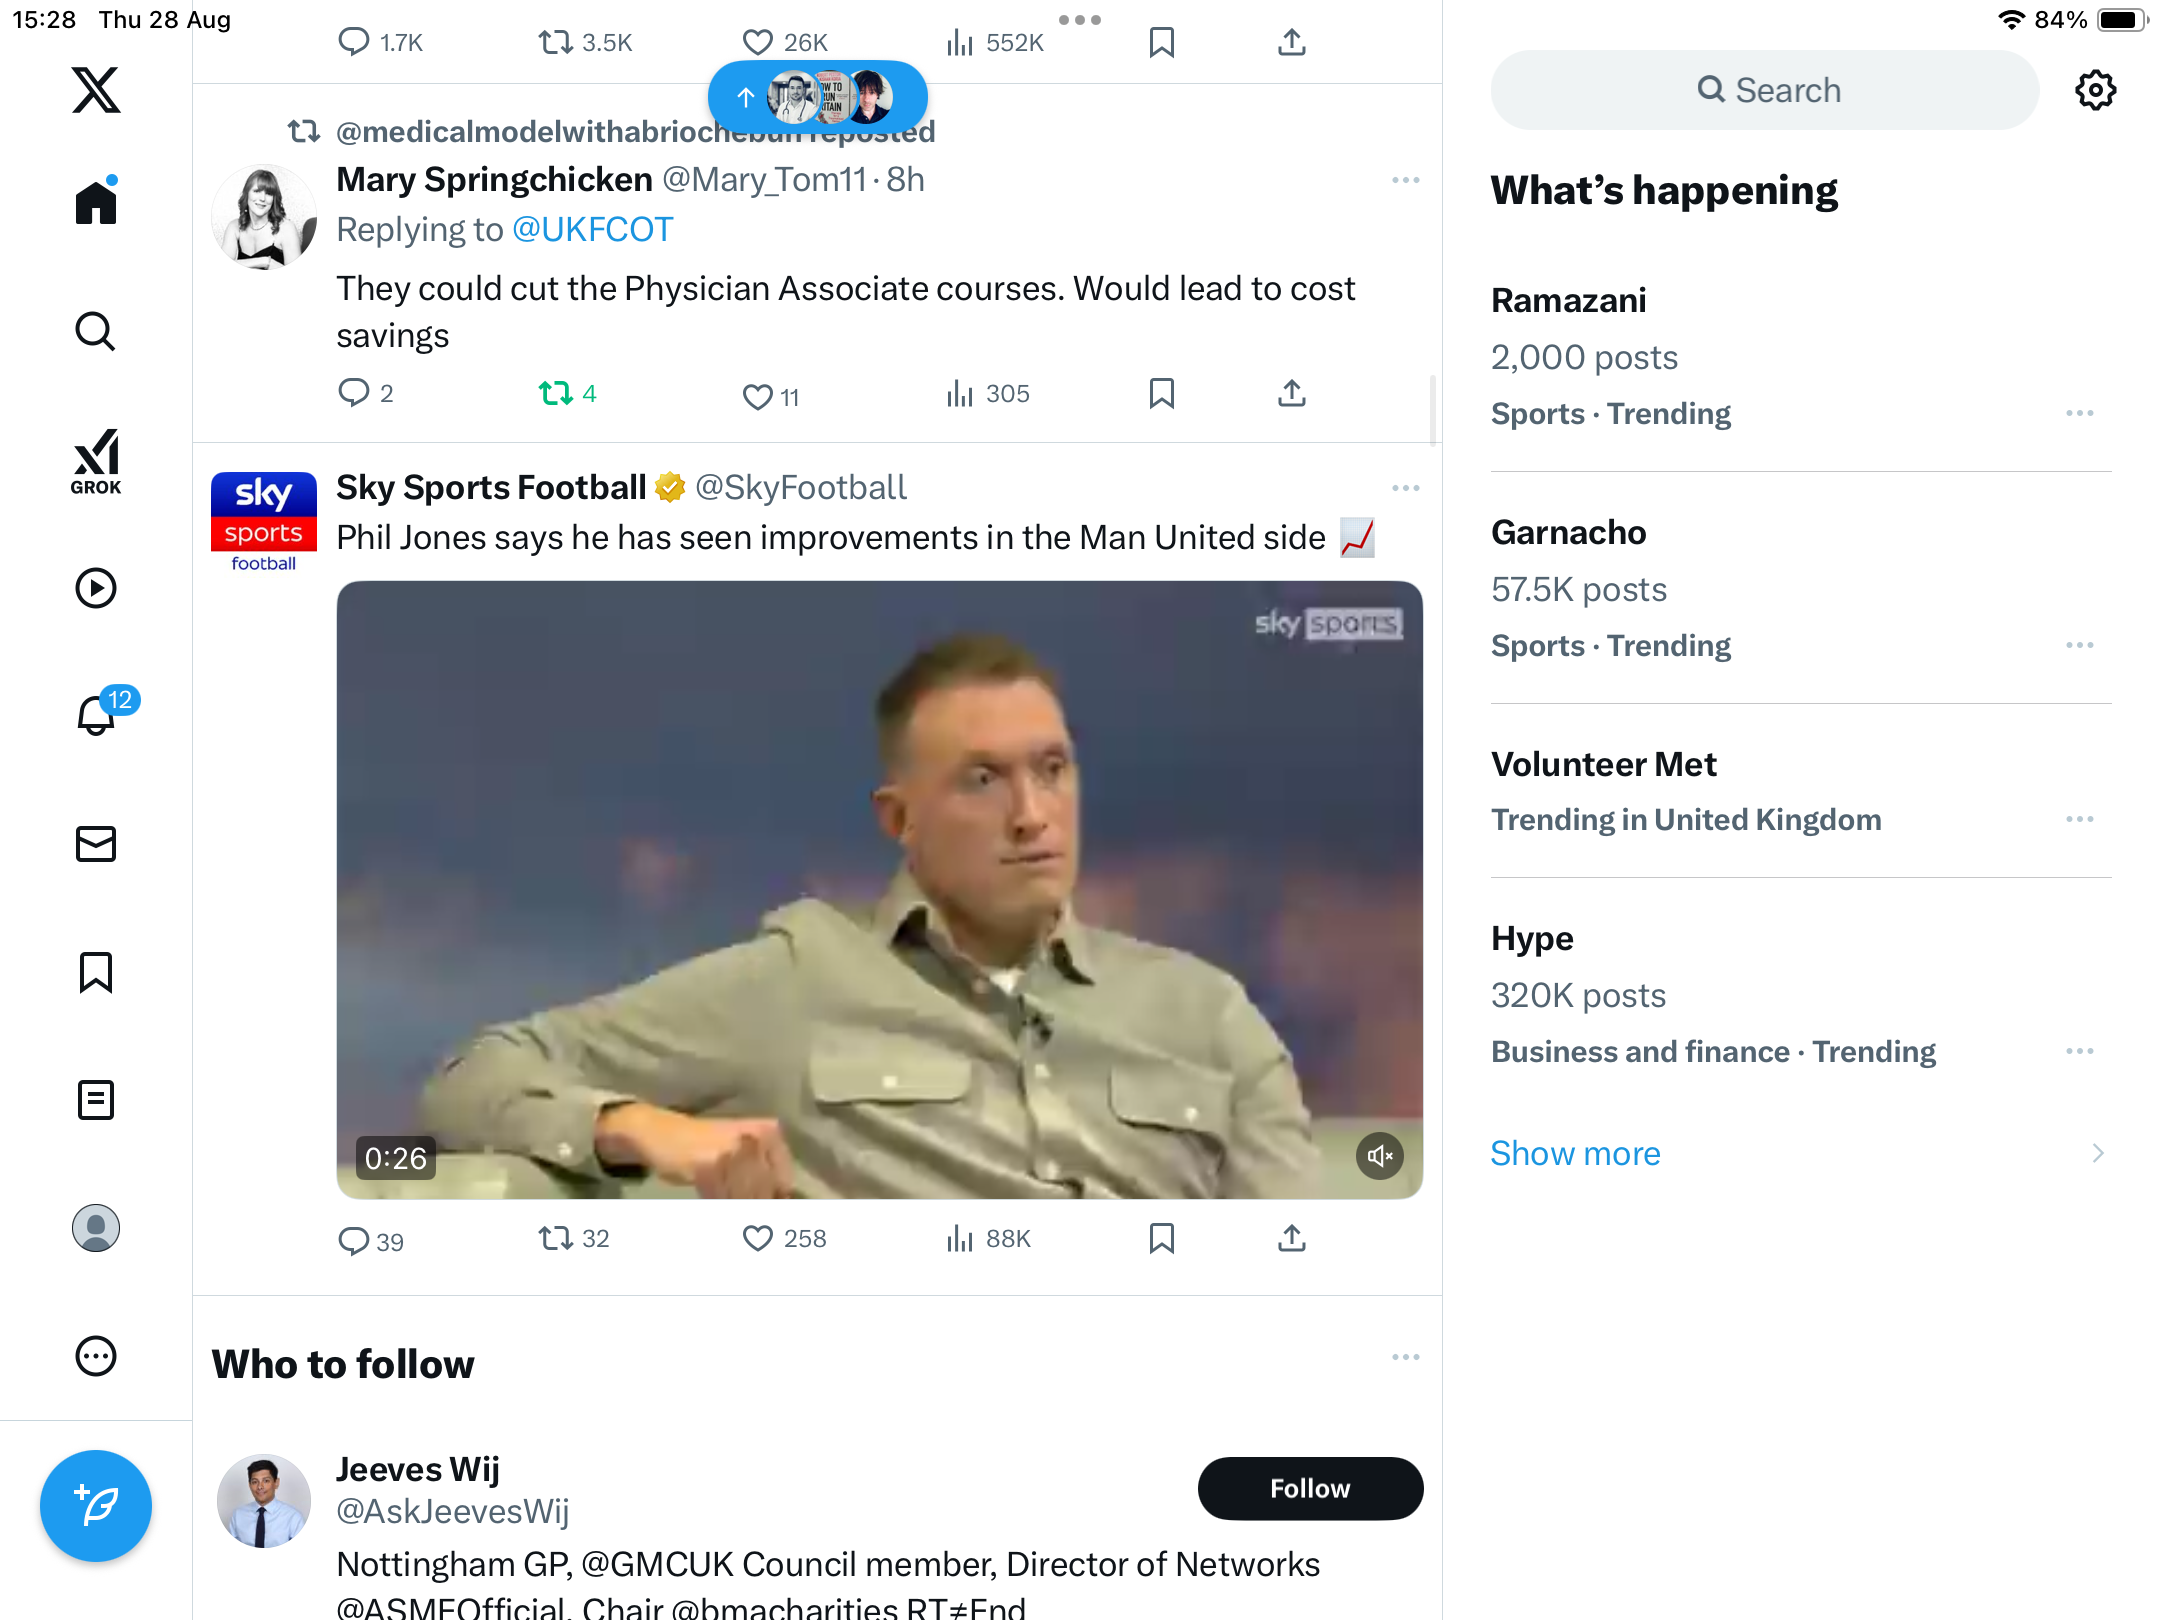
Task: Open the notifications bell
Action: 96,715
